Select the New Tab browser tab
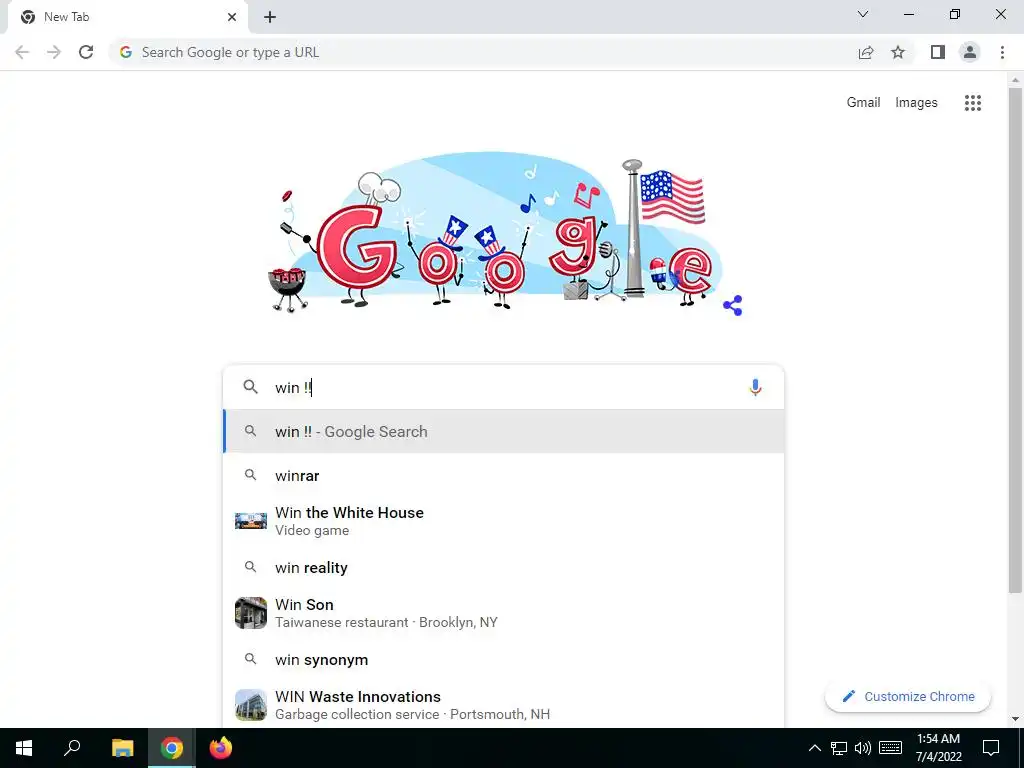 click(x=127, y=17)
